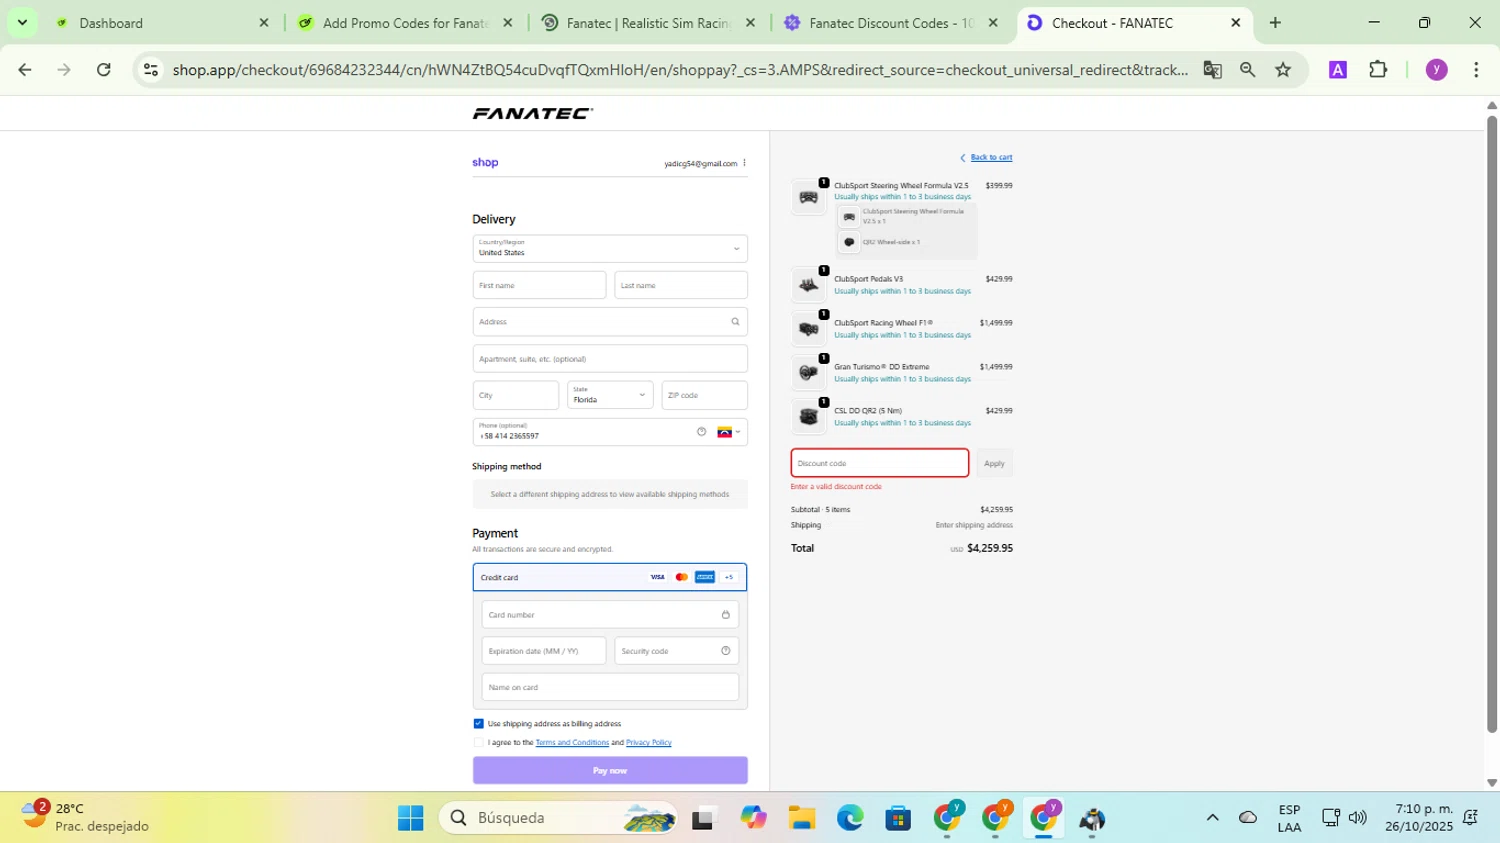The height and width of the screenshot is (843, 1500).
Task: Click the Expiration date field
Action: (544, 651)
